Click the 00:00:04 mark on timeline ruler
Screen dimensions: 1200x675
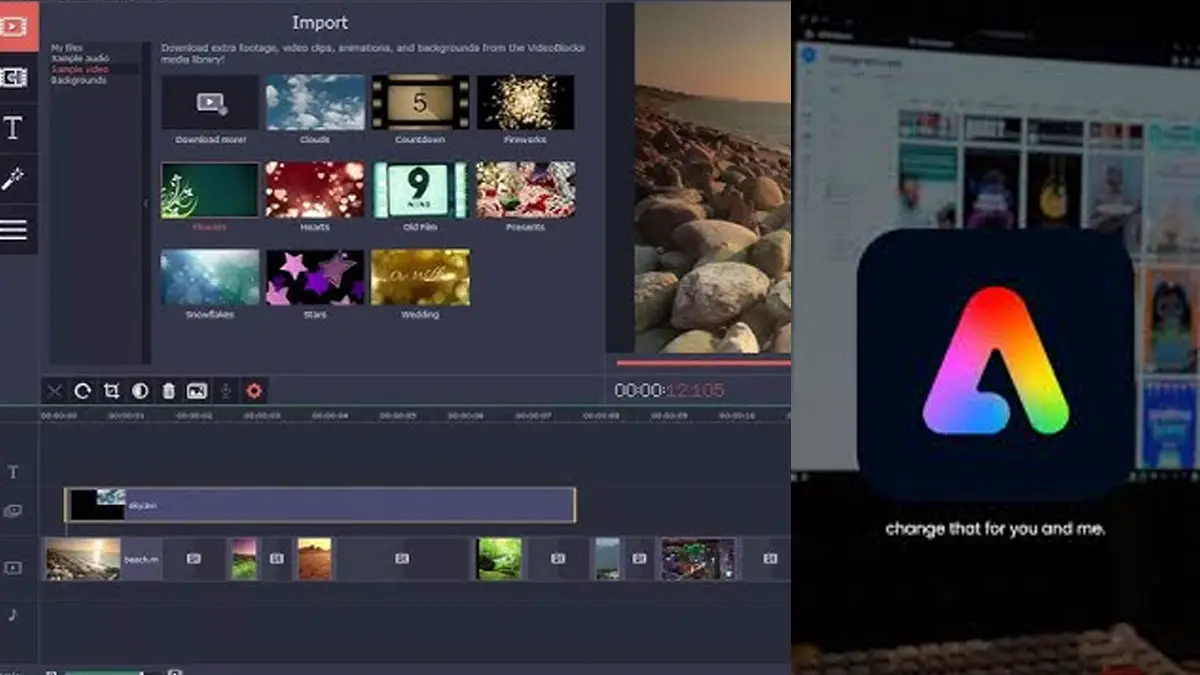pos(329,415)
